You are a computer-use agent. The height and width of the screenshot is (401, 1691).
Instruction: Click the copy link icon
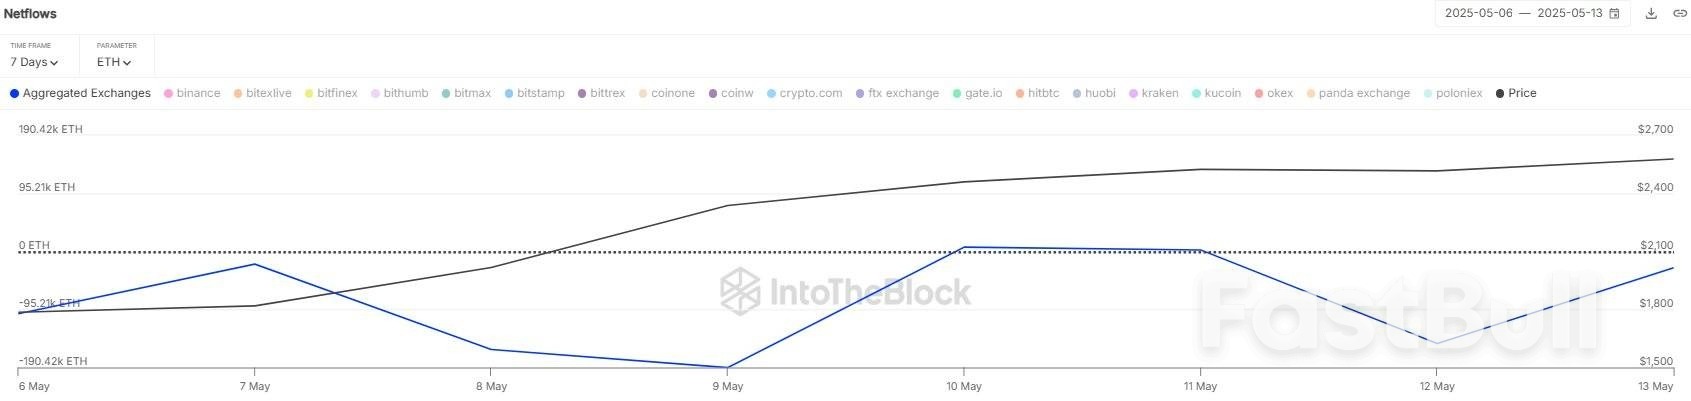[x=1680, y=14]
